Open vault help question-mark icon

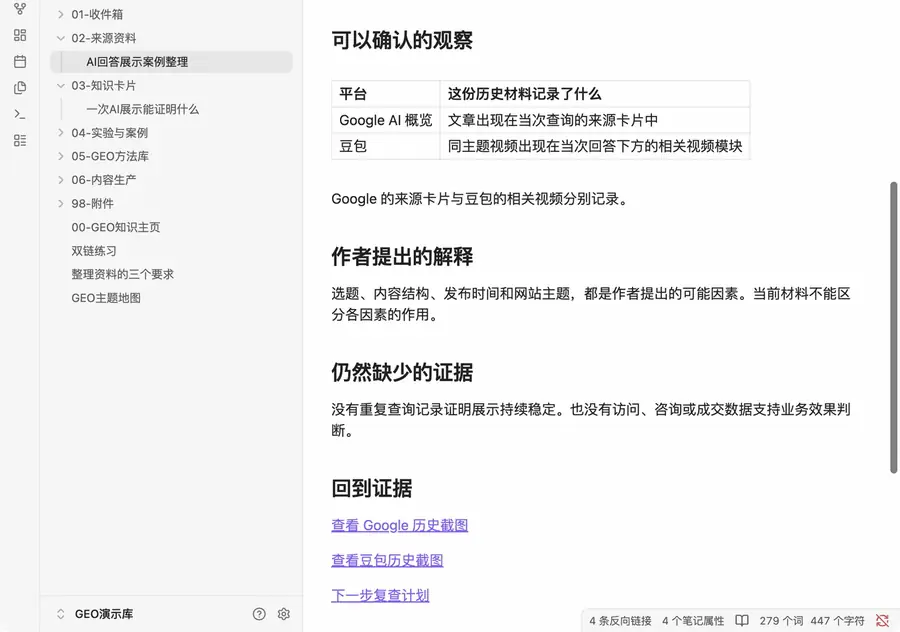pos(259,614)
